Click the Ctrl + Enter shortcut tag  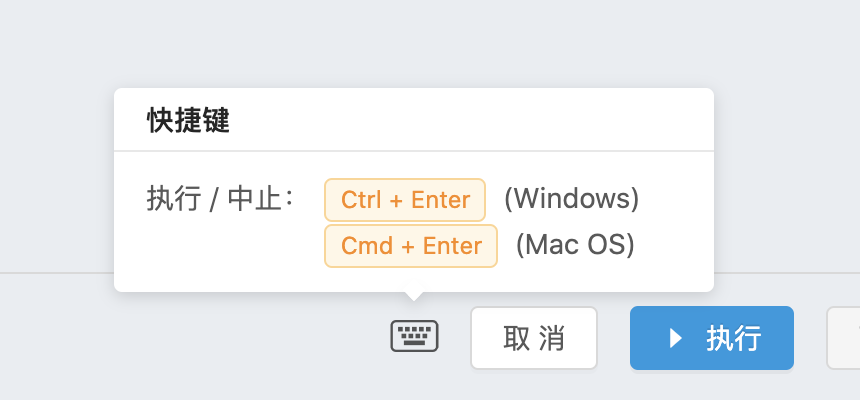405,200
